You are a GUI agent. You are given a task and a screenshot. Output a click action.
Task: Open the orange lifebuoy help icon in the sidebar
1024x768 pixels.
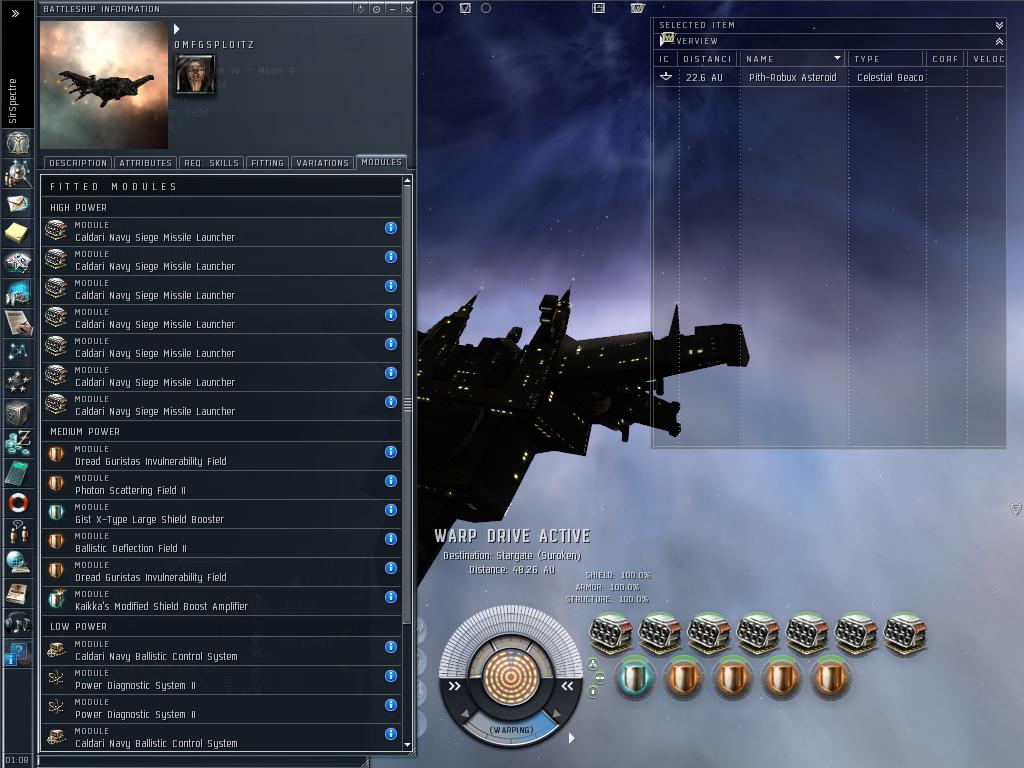18,502
